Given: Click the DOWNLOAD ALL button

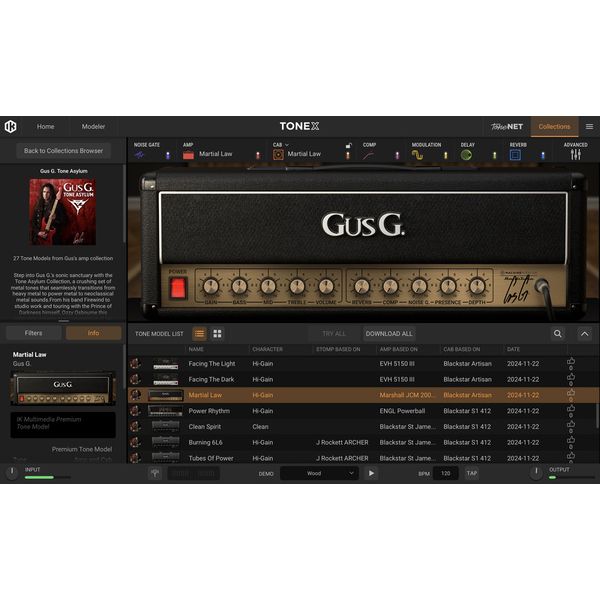Looking at the screenshot, I should tap(389, 334).
